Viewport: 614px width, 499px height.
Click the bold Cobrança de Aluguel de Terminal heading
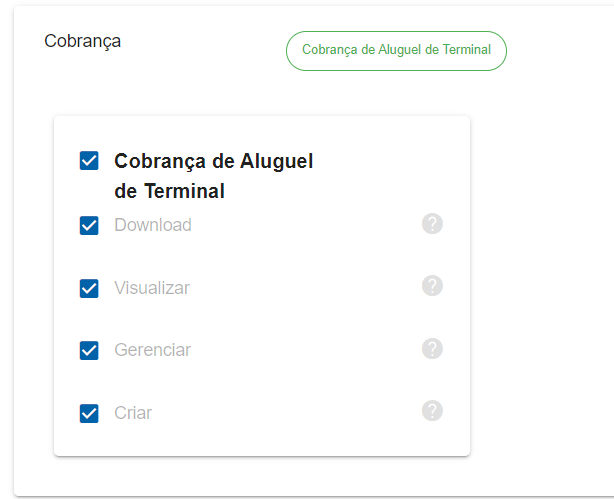(x=213, y=176)
